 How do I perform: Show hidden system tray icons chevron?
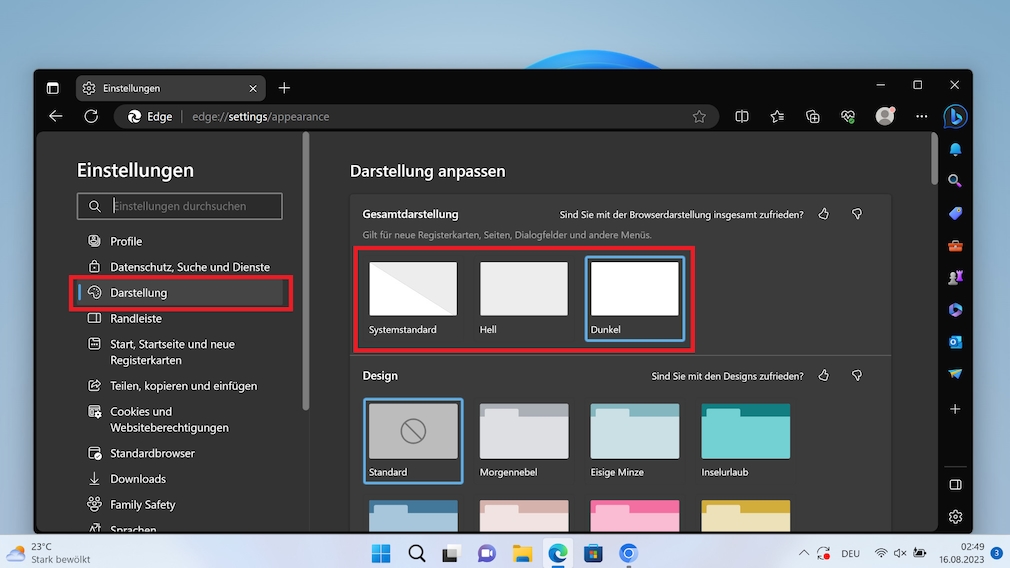point(803,553)
